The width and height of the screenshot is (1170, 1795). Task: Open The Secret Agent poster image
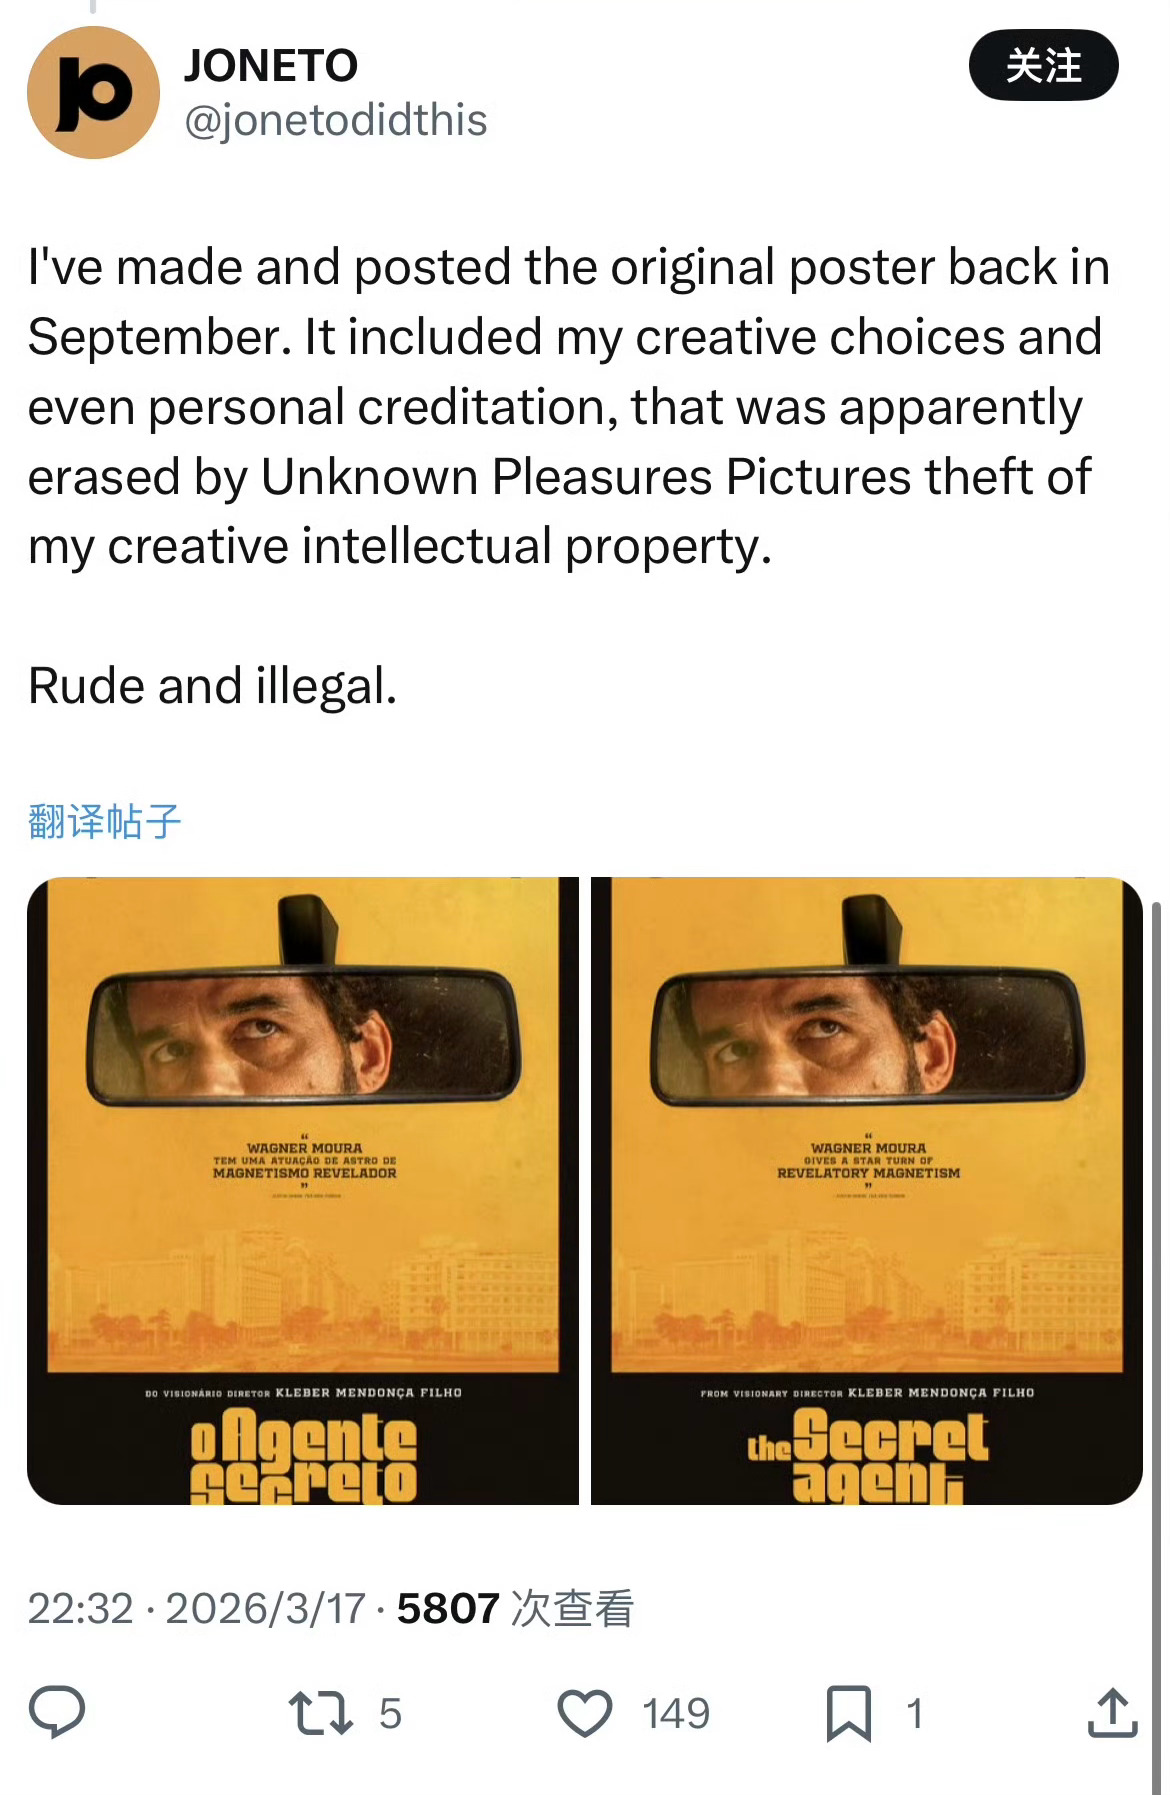click(867, 1190)
